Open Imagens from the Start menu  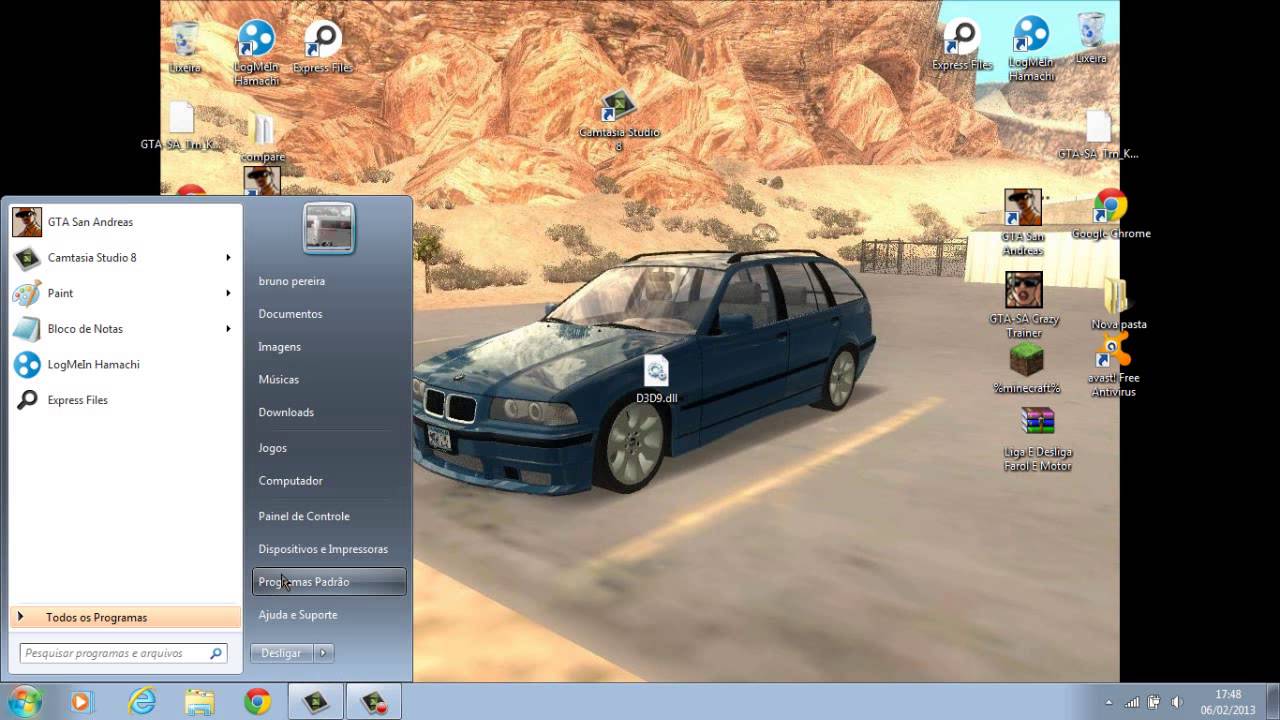click(x=329, y=347)
